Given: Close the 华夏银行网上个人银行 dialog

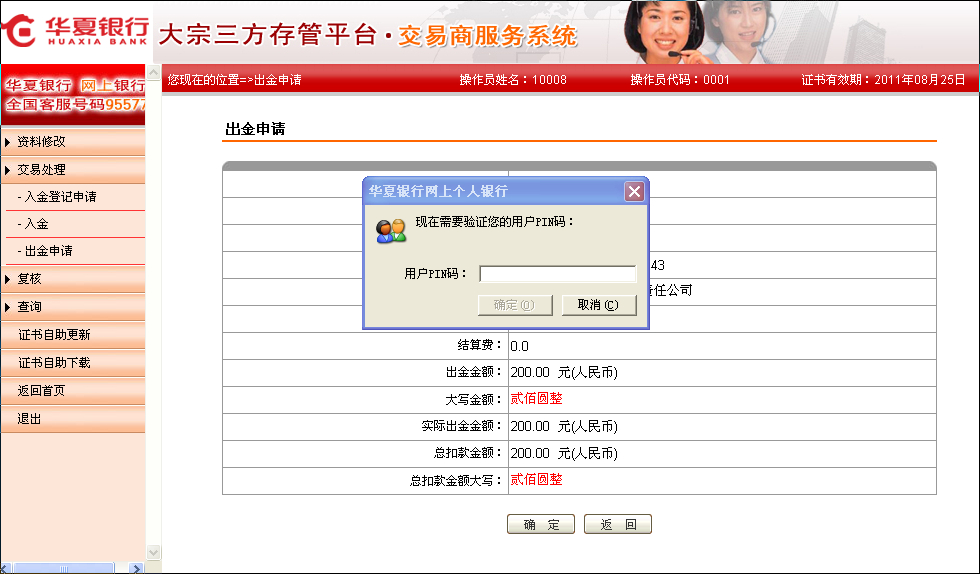Looking at the screenshot, I should tap(634, 191).
